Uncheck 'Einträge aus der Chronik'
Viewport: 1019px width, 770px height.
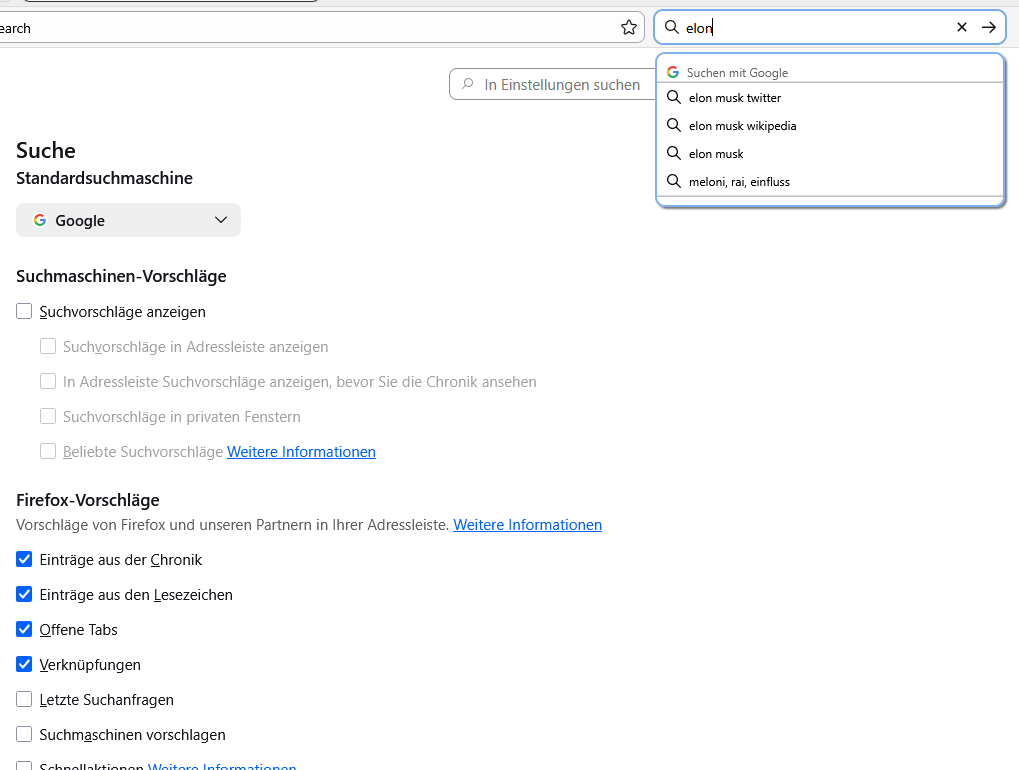24,559
